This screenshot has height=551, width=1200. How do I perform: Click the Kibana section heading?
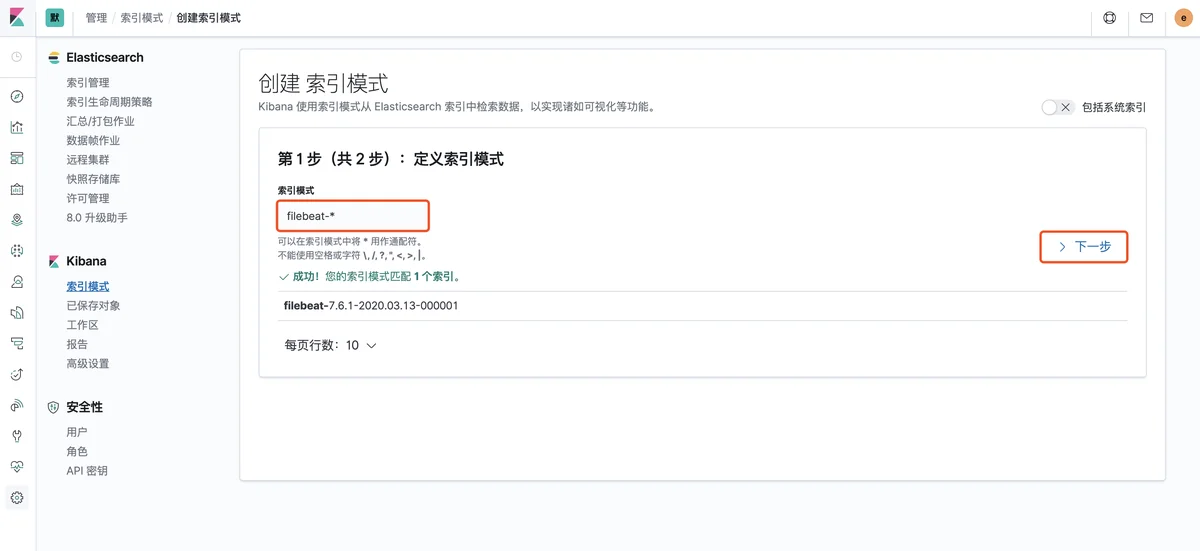86,261
